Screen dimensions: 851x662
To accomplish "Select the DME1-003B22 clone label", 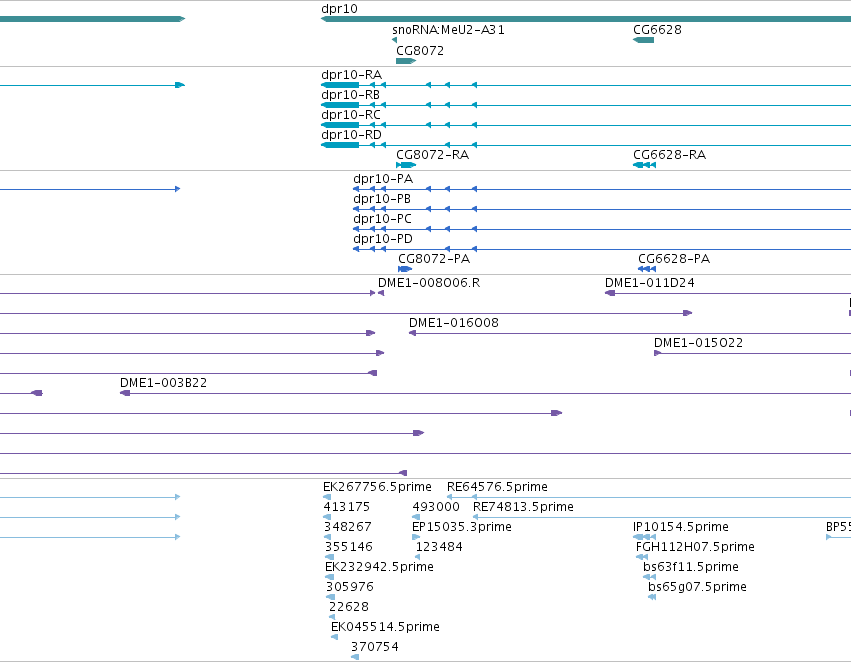I will 163,383.
